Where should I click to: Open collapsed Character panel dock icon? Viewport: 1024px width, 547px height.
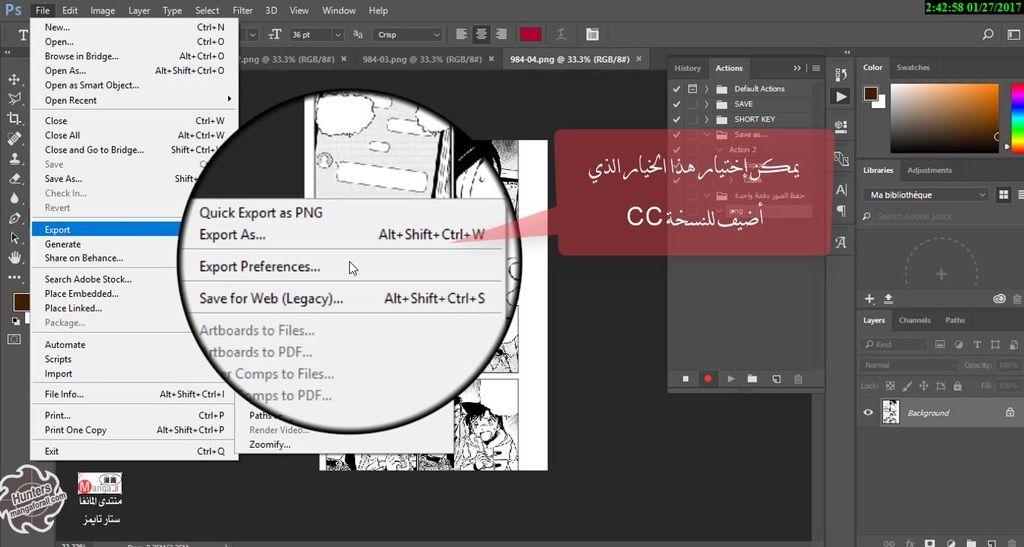[841, 190]
